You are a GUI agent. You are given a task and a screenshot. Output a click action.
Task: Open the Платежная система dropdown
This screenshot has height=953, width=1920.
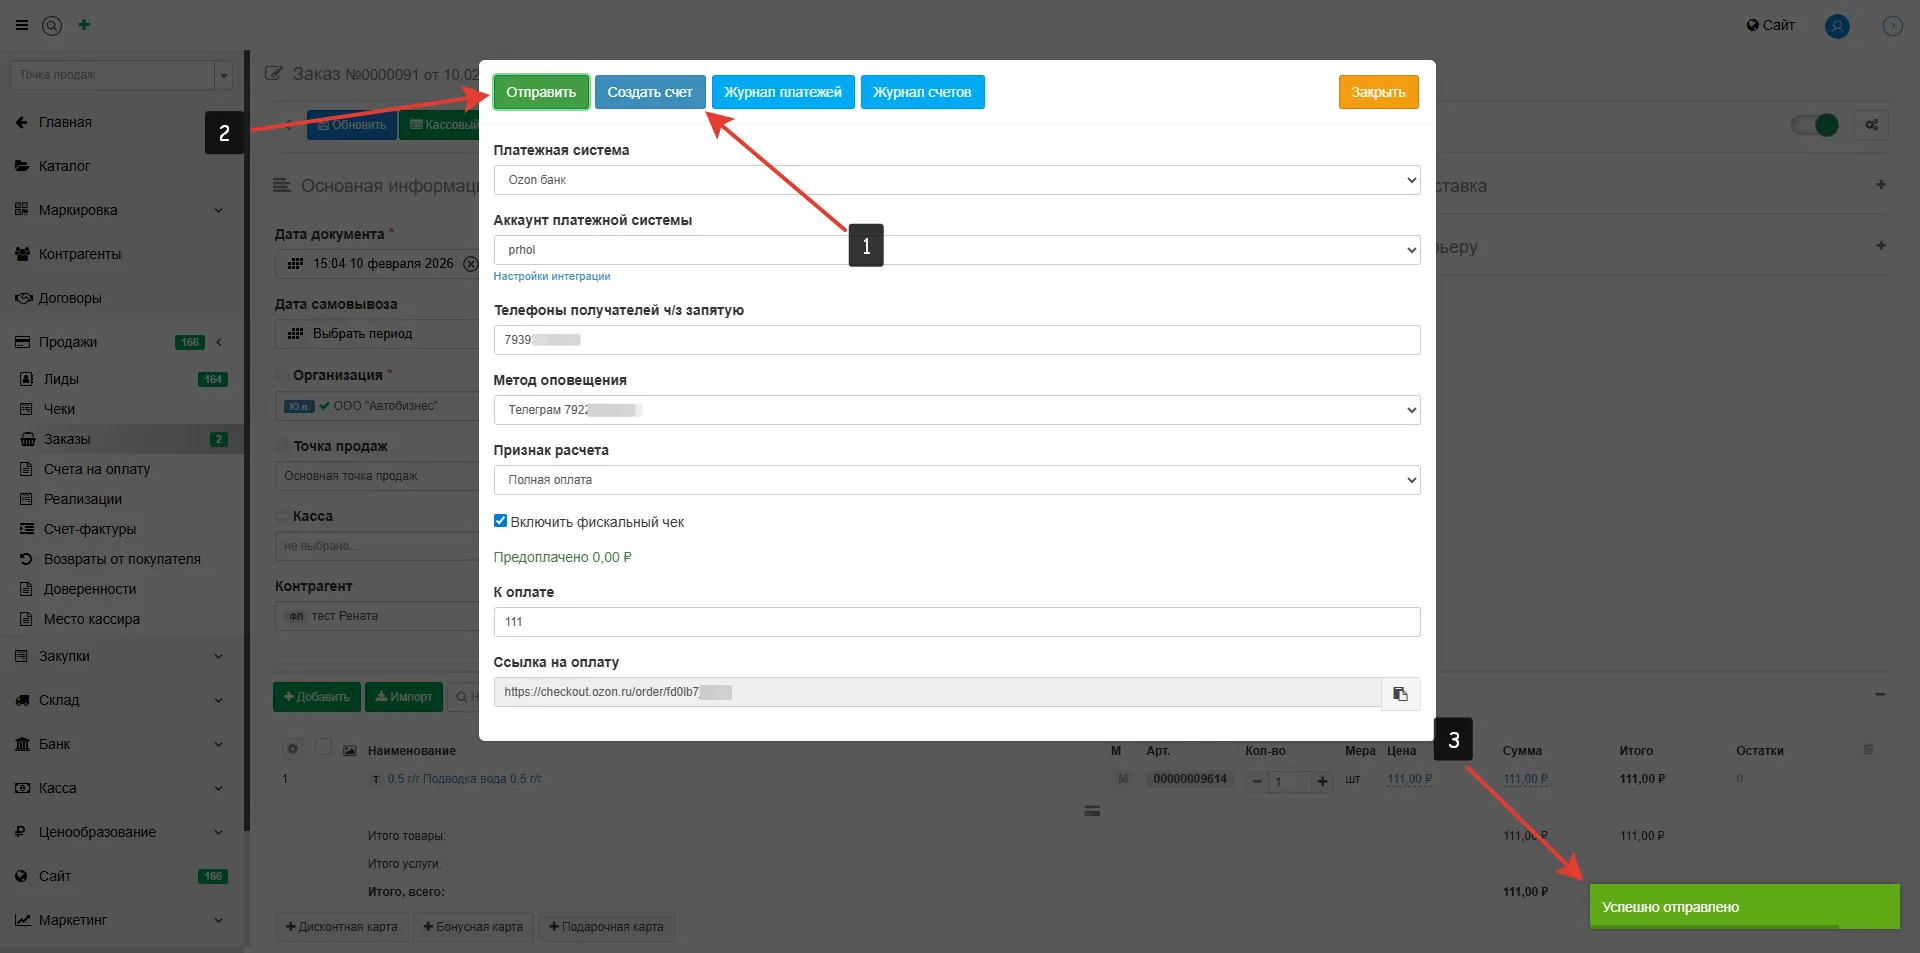[956, 180]
